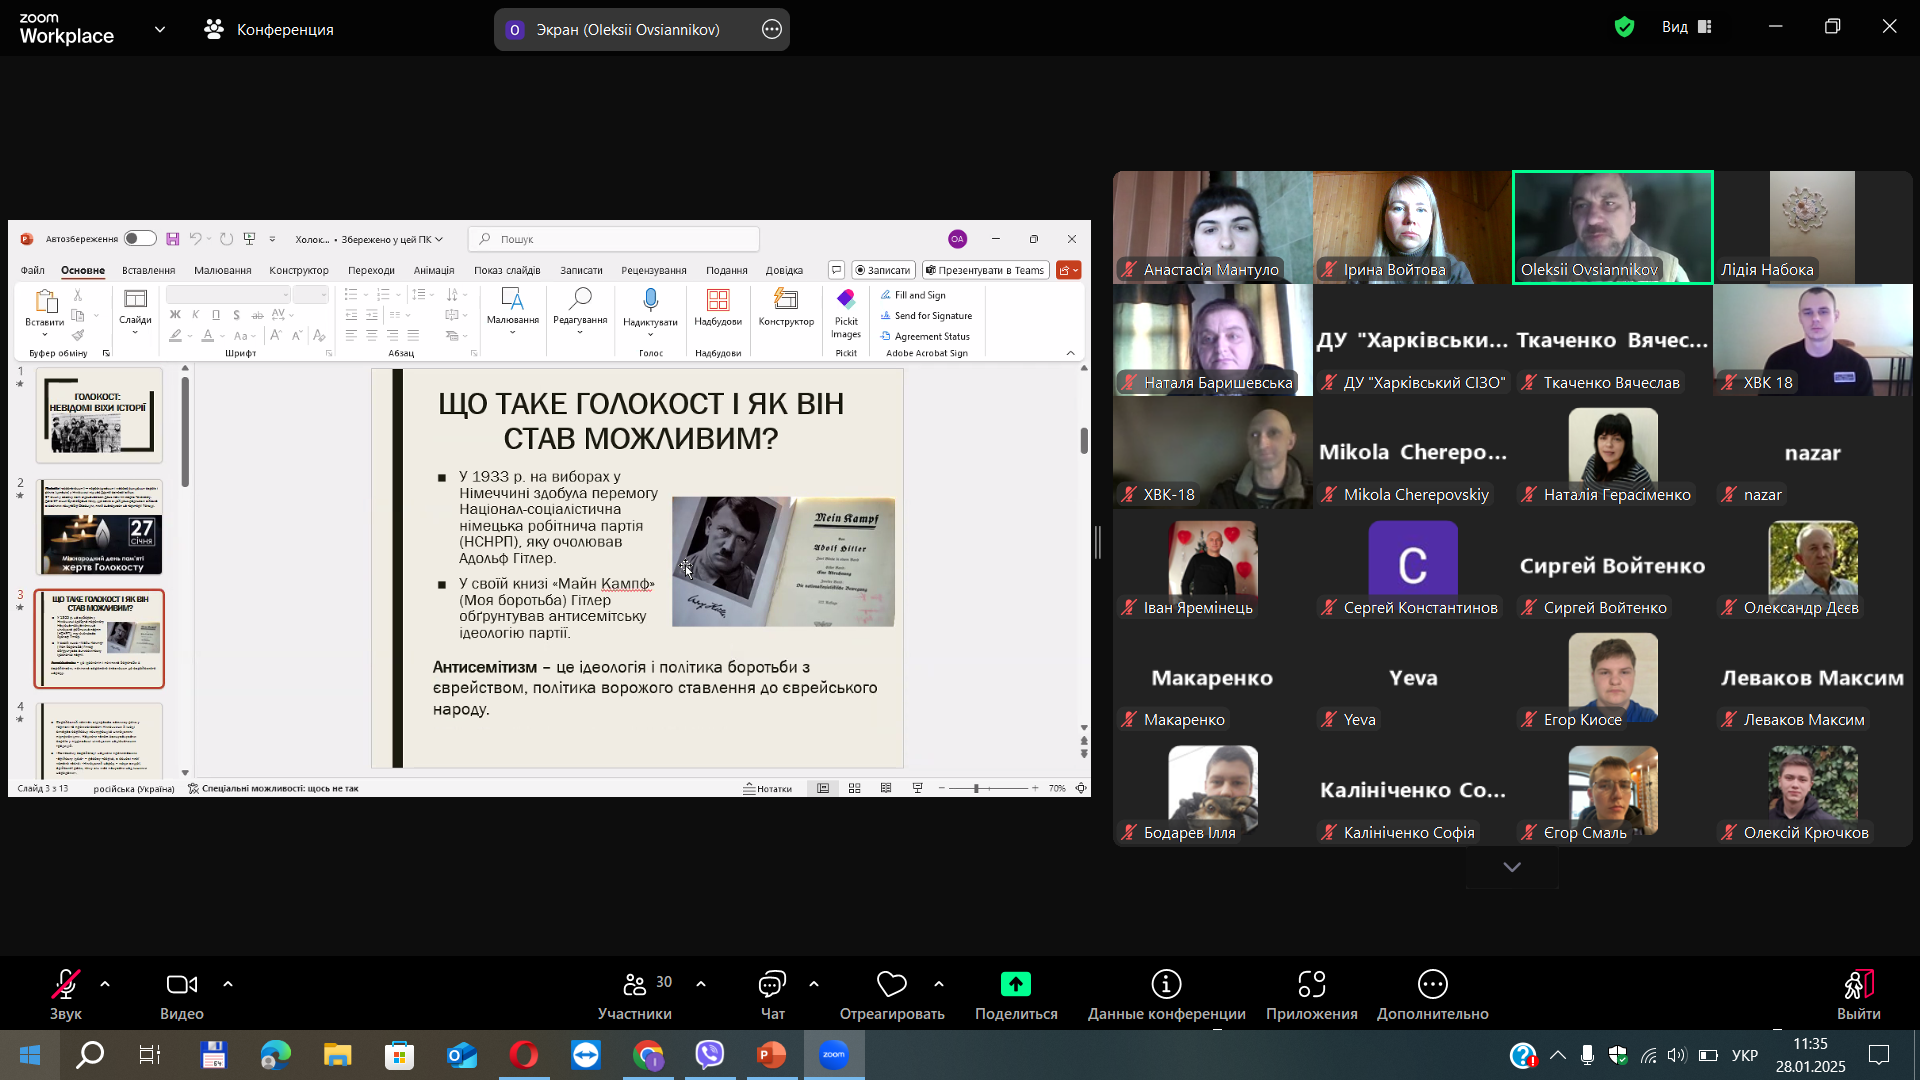Switch to Анімація ribbon tab
This screenshot has height=1080, width=1920.
(x=434, y=270)
